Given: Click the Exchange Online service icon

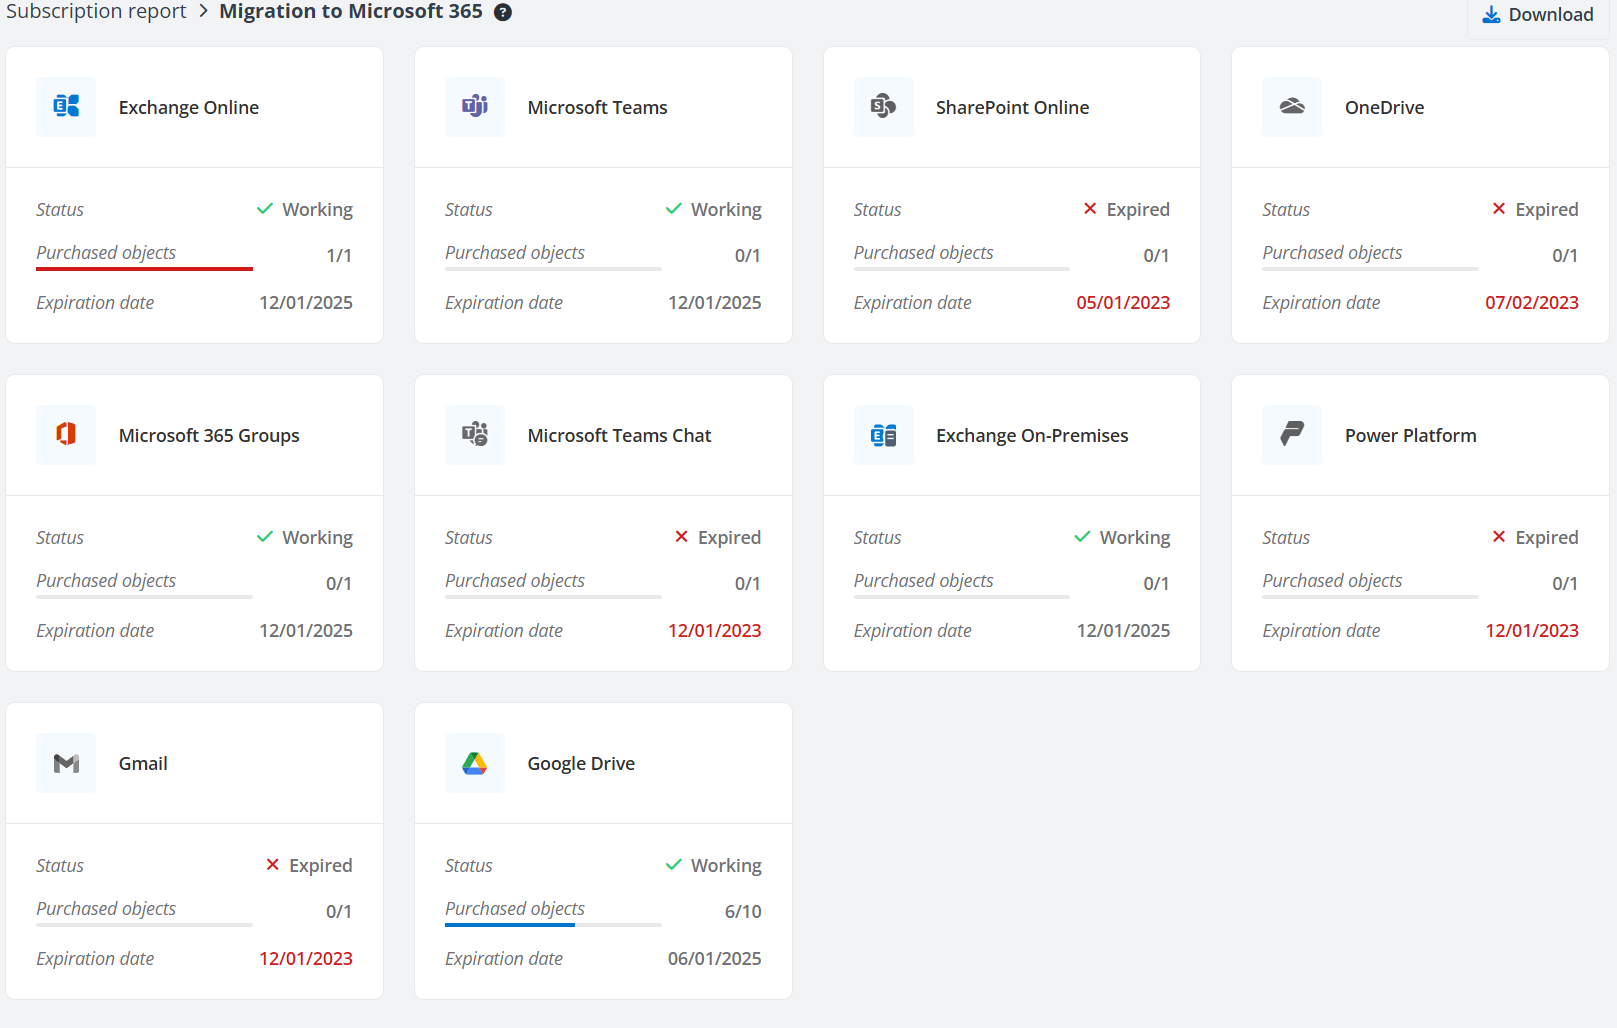Looking at the screenshot, I should [x=65, y=107].
